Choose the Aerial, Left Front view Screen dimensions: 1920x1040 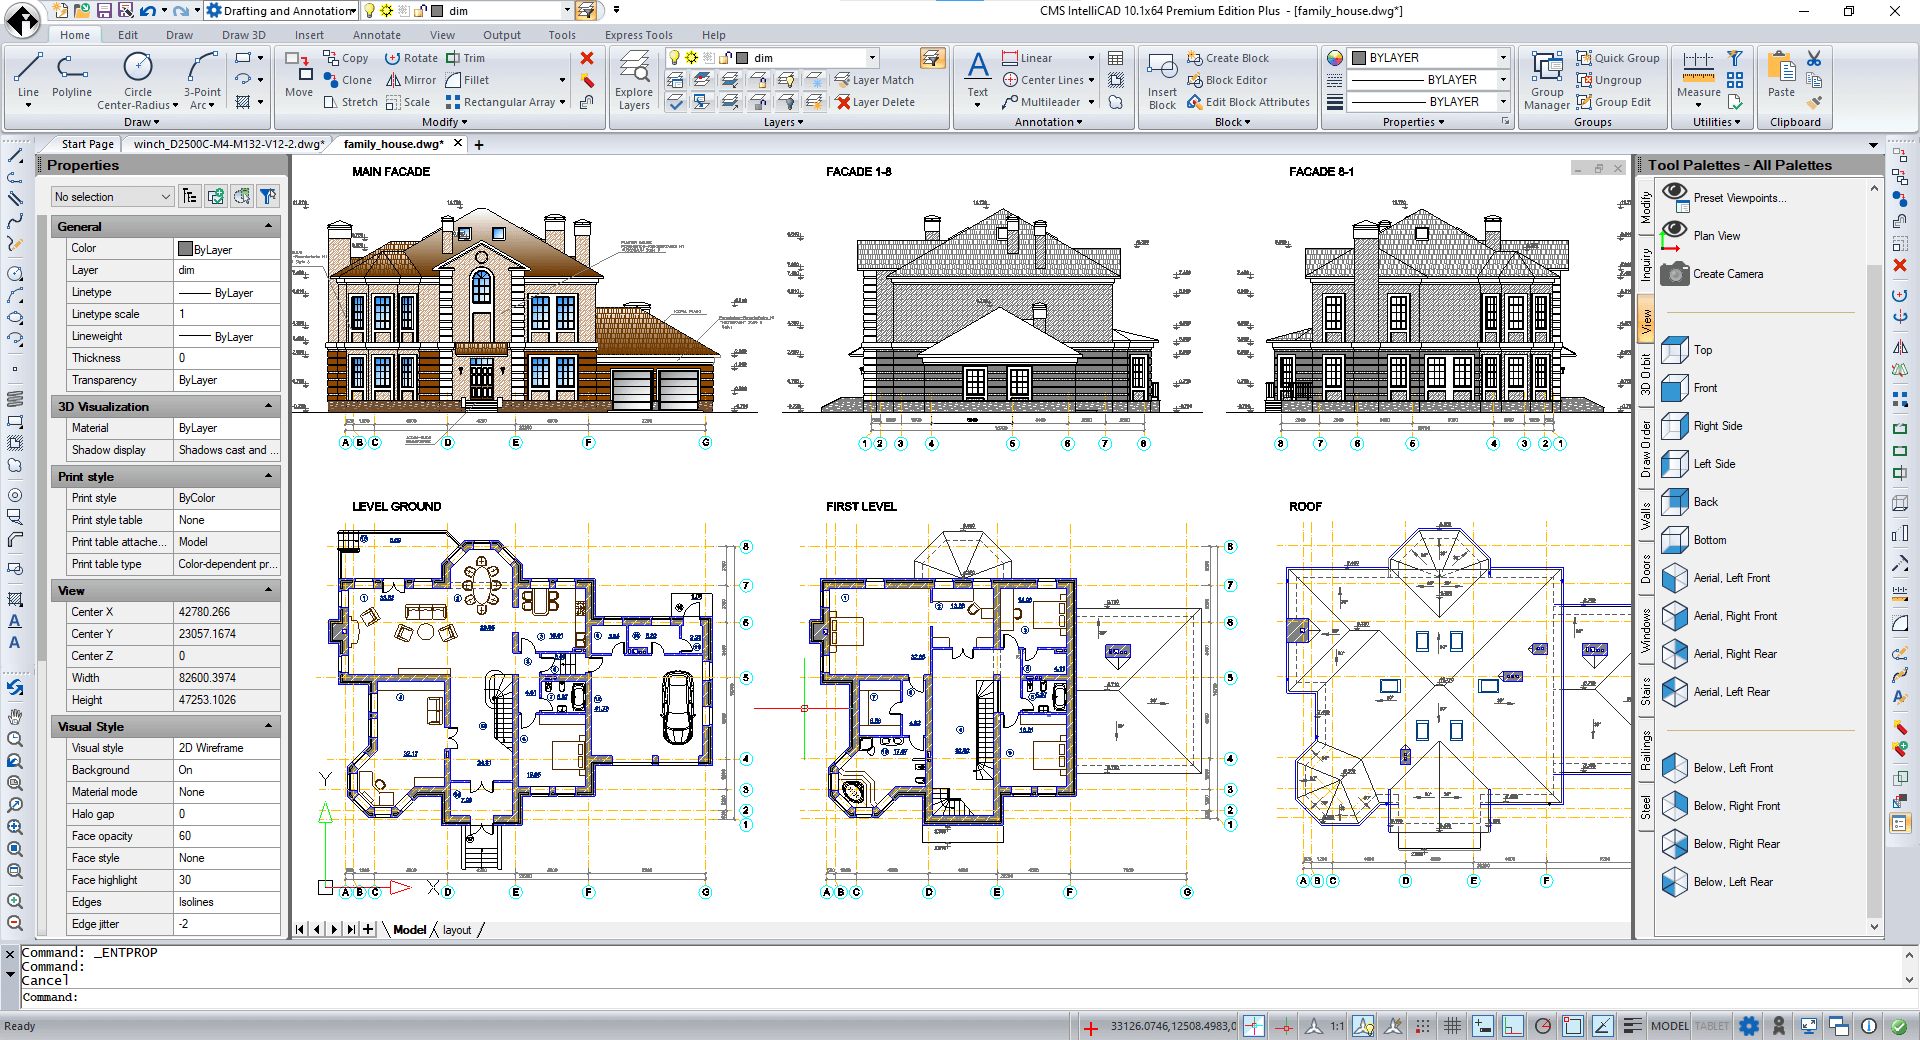[x=1716, y=578]
